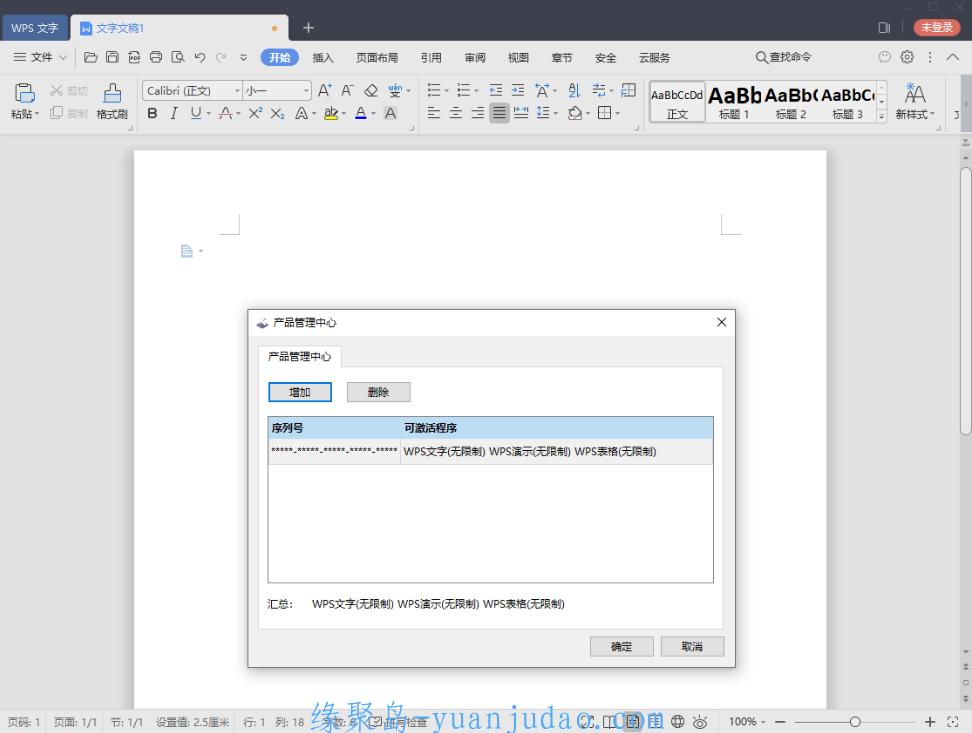Undo the last action
This screenshot has height=733, width=972.
click(x=200, y=57)
